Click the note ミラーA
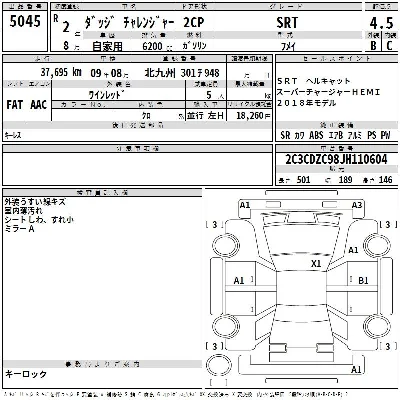This screenshot has height=400, width=400. 19,229
